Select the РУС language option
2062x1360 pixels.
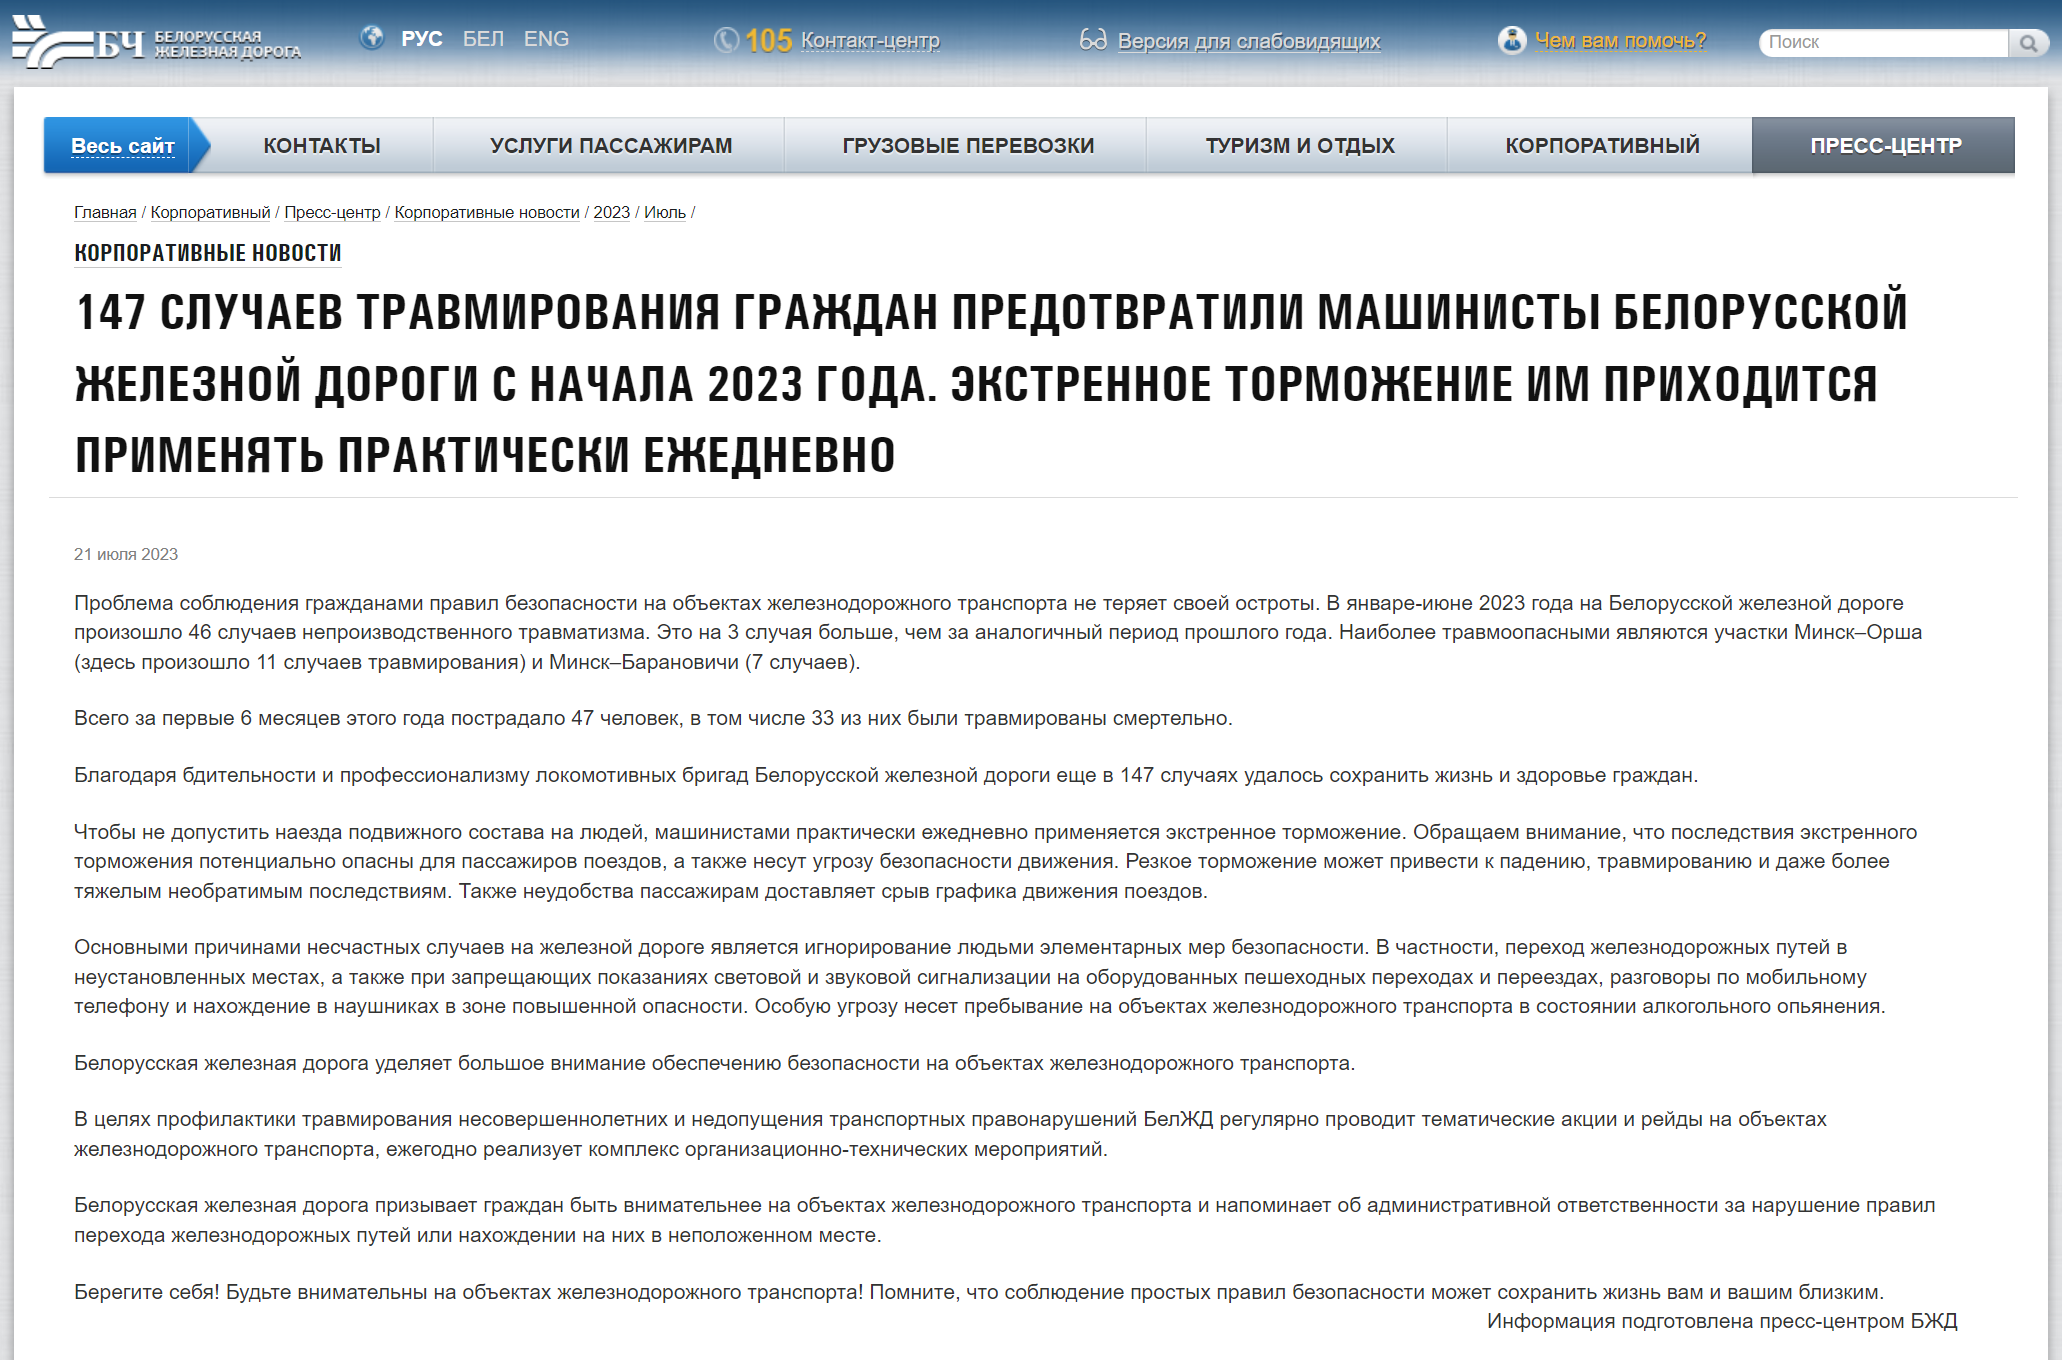coord(421,39)
